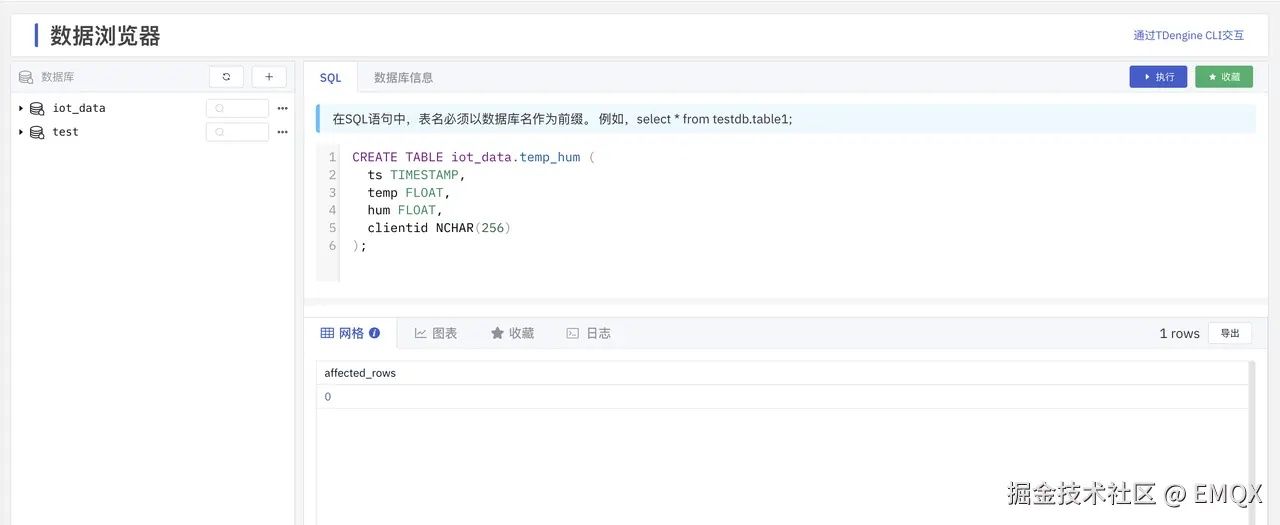The height and width of the screenshot is (525, 1280).
Task: Open the more options menu for iot_data
Action: click(282, 108)
